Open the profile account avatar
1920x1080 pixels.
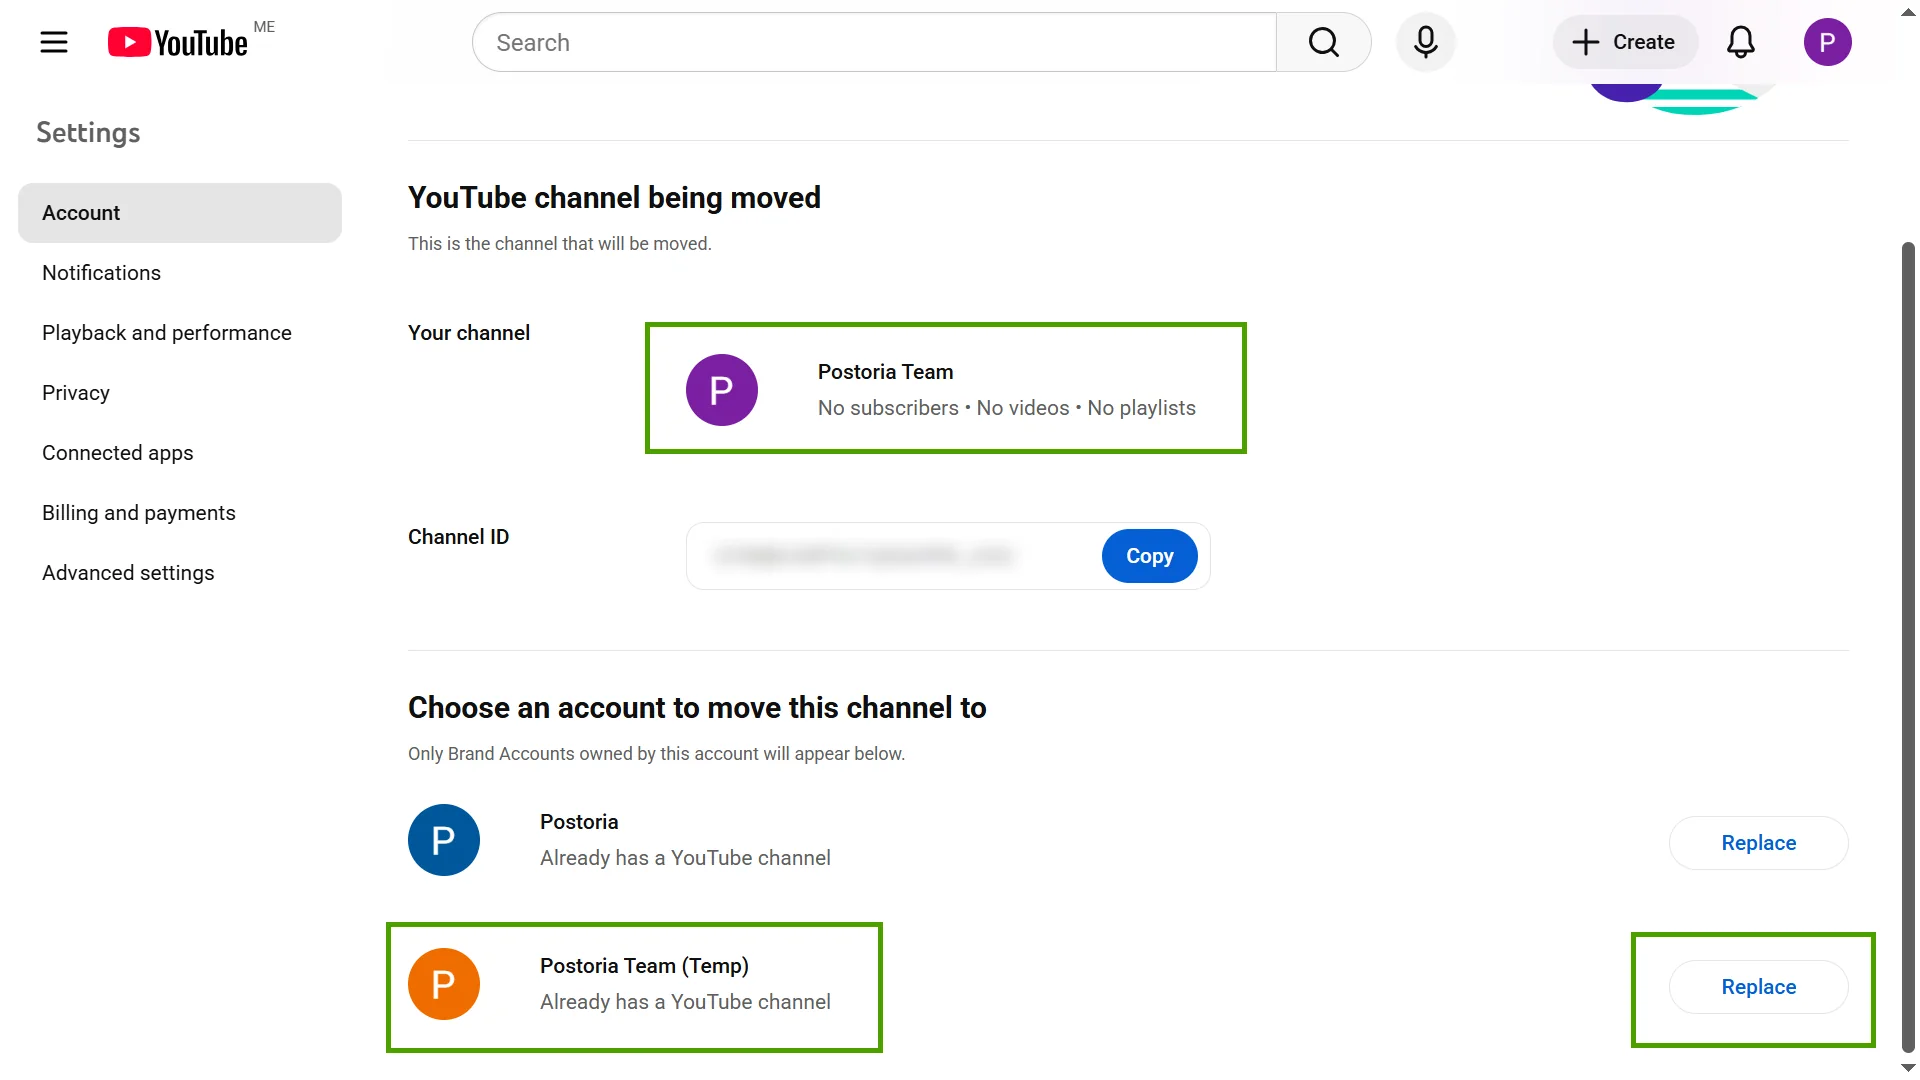tap(1828, 42)
